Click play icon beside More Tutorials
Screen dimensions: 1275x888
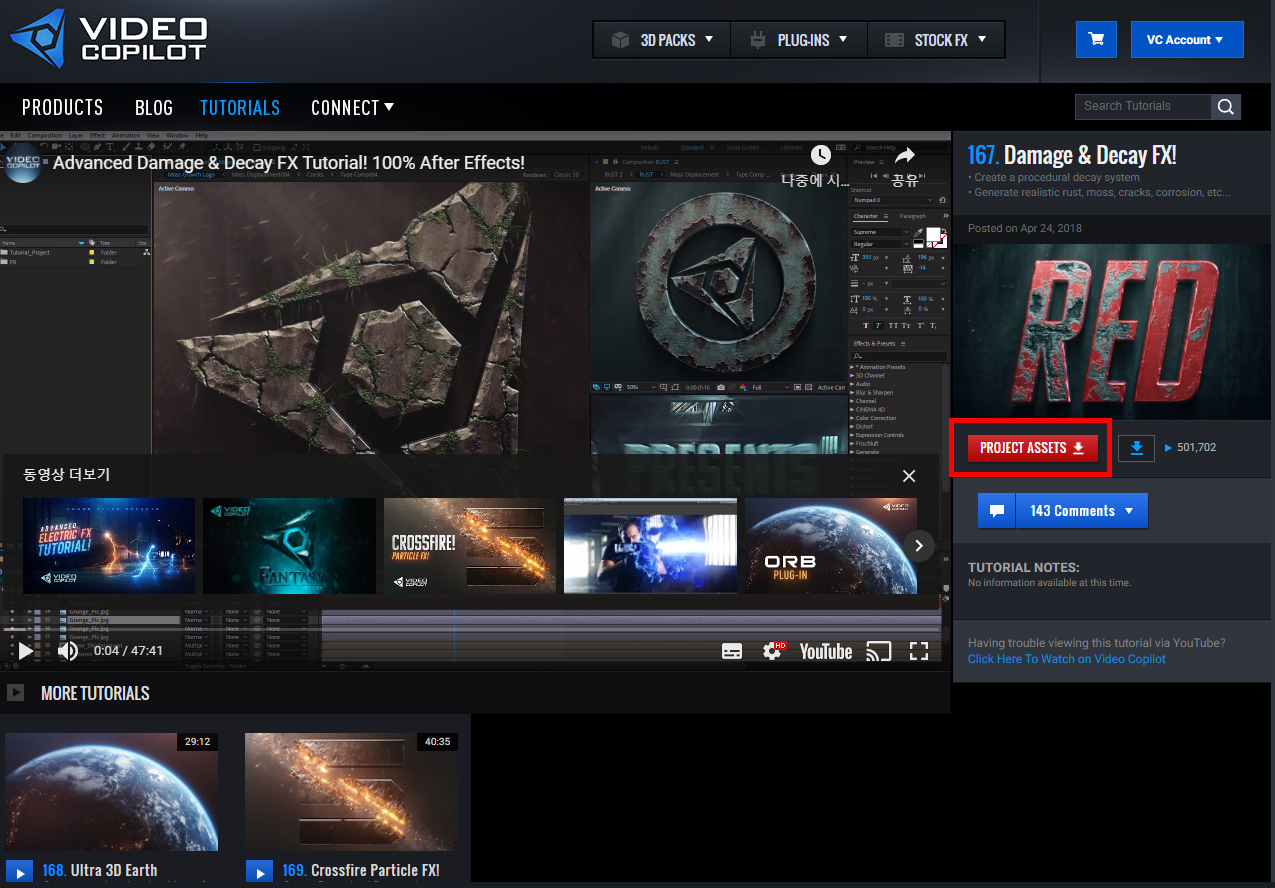tap(16, 693)
